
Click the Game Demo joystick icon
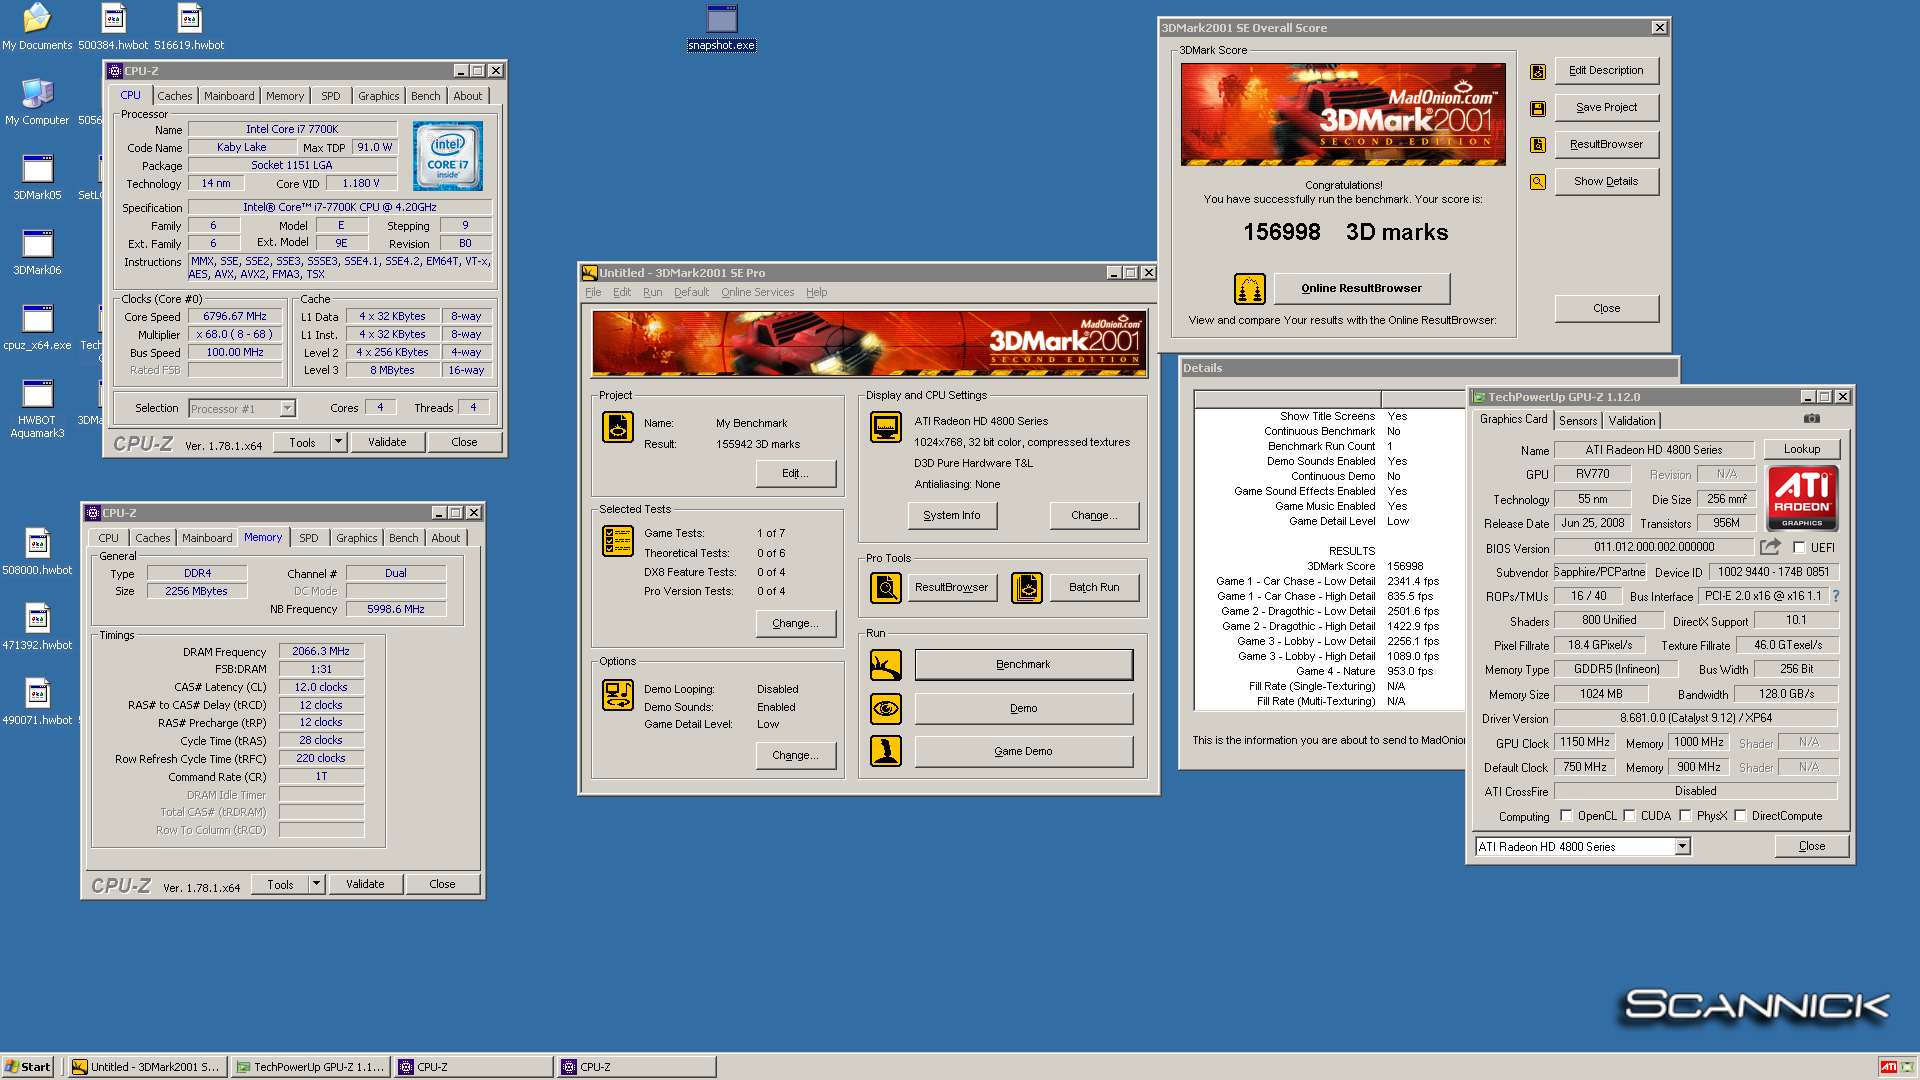[886, 751]
